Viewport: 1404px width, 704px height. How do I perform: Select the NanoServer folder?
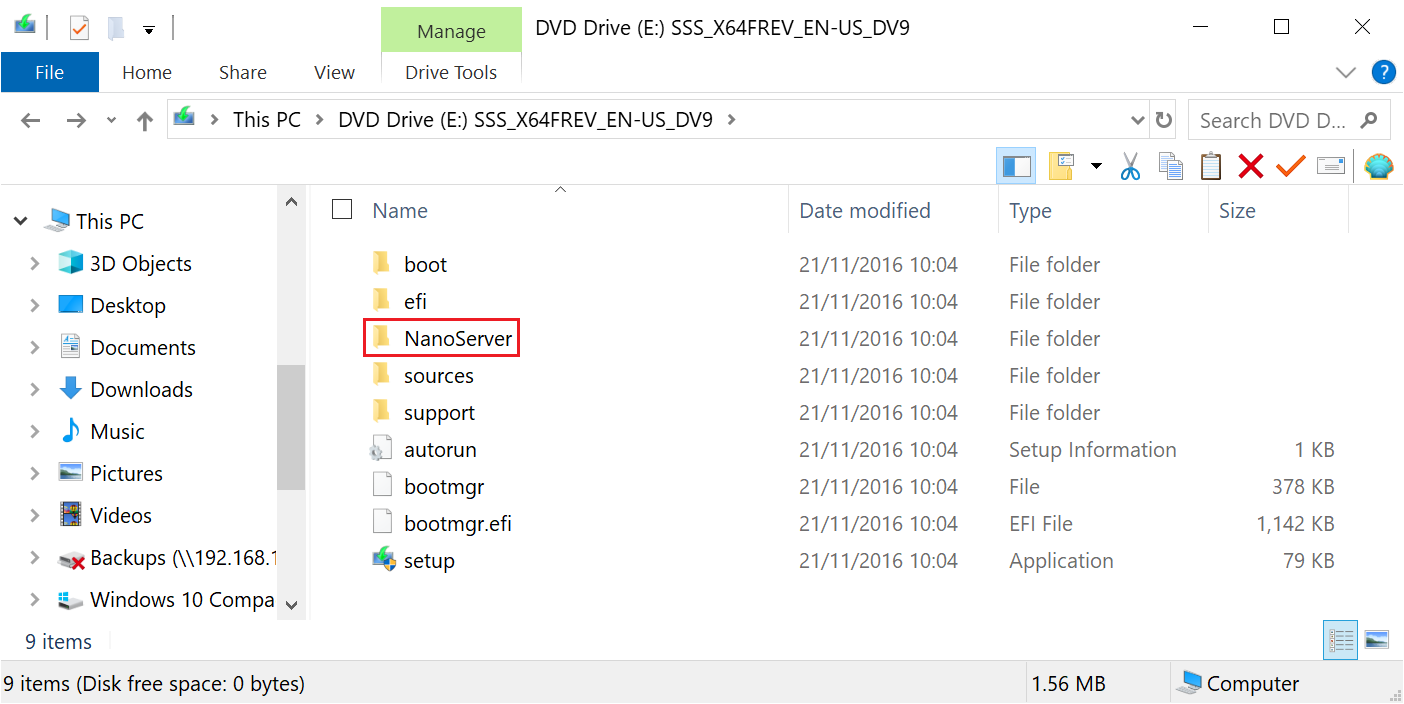click(457, 339)
